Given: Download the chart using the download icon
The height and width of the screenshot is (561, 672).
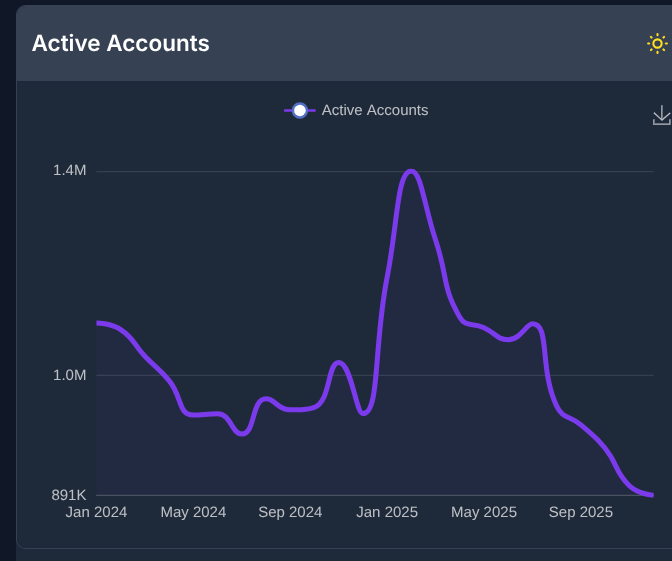Looking at the screenshot, I should point(661,116).
